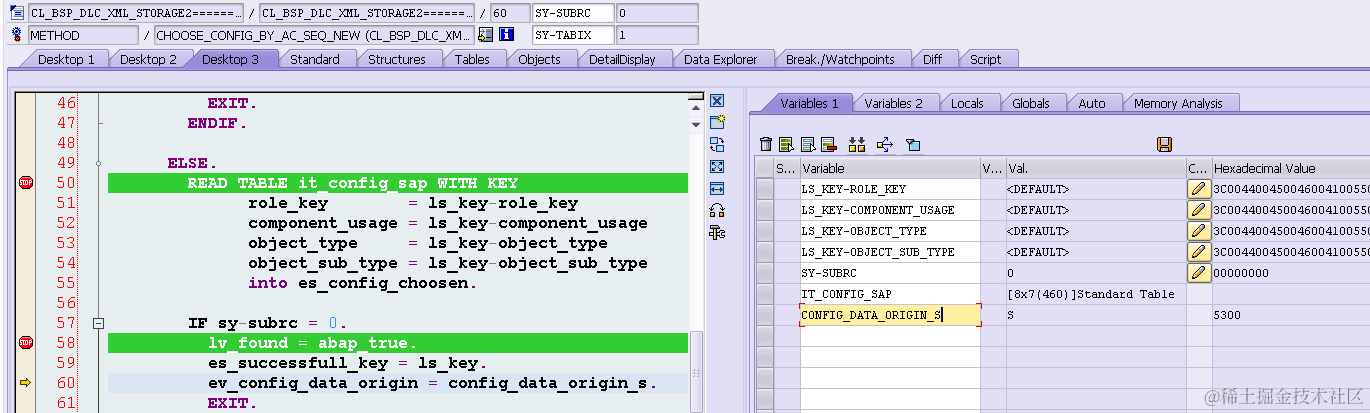Click the orange save floppy disk icon
The image size is (1370, 413).
click(1164, 145)
